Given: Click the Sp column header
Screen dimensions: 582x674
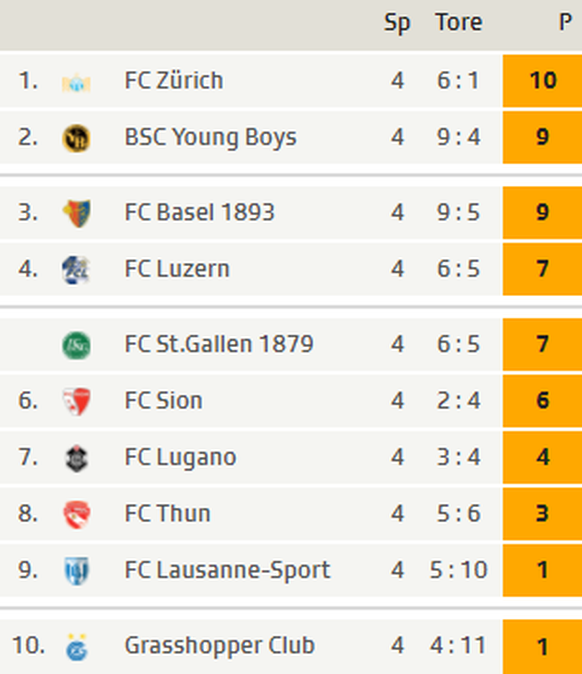Looking at the screenshot, I should 397,23.
